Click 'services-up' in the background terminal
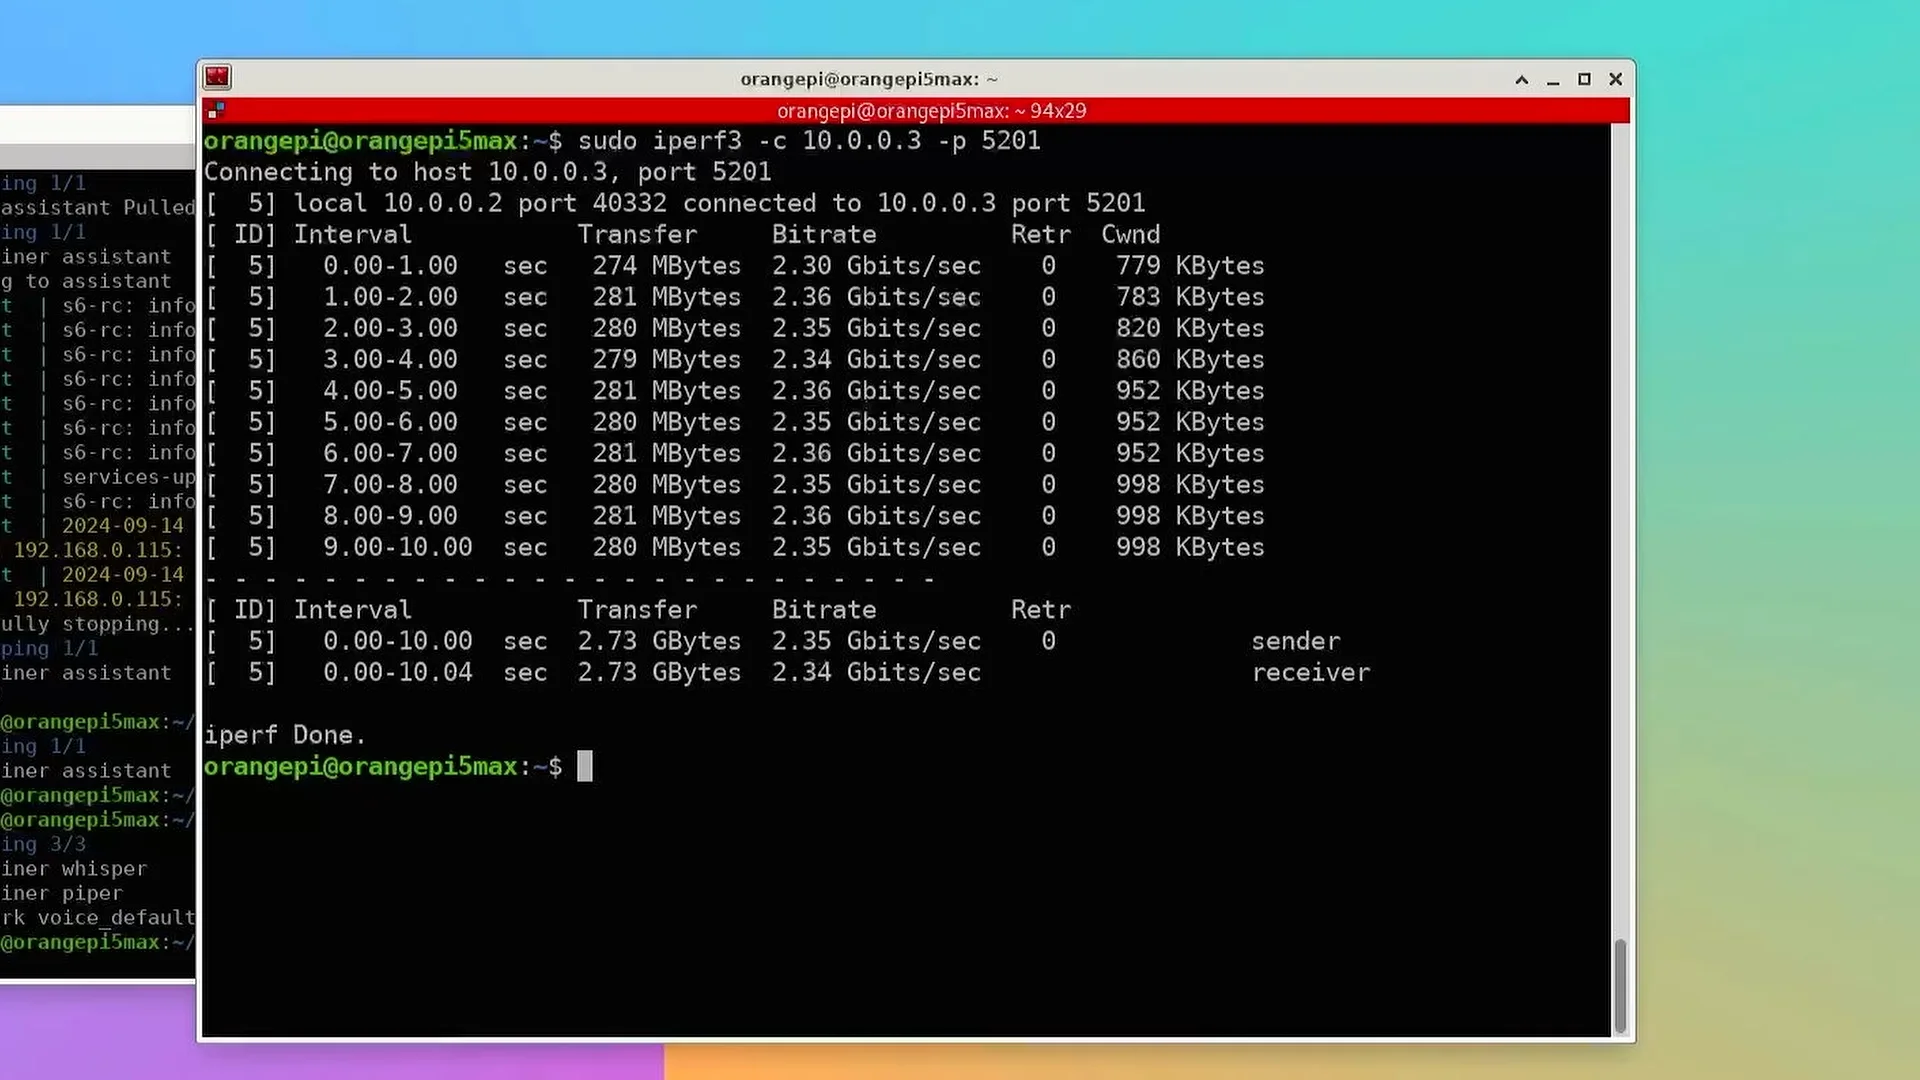The width and height of the screenshot is (1920, 1080). click(129, 477)
